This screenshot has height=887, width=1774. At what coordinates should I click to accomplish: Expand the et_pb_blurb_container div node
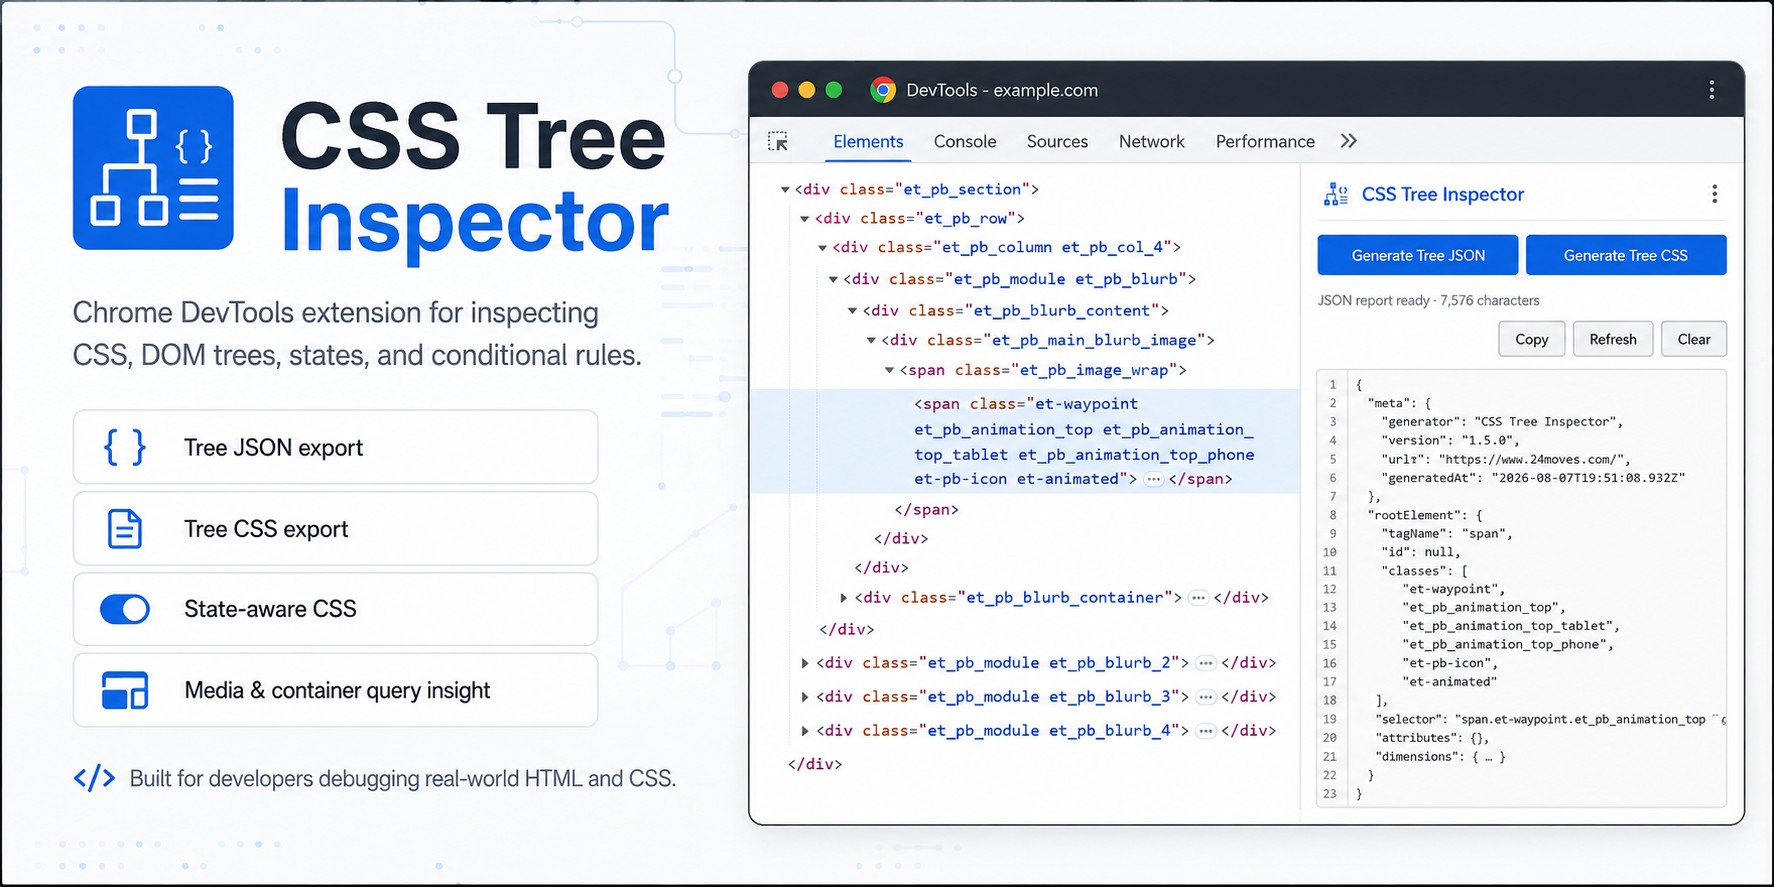(x=843, y=597)
